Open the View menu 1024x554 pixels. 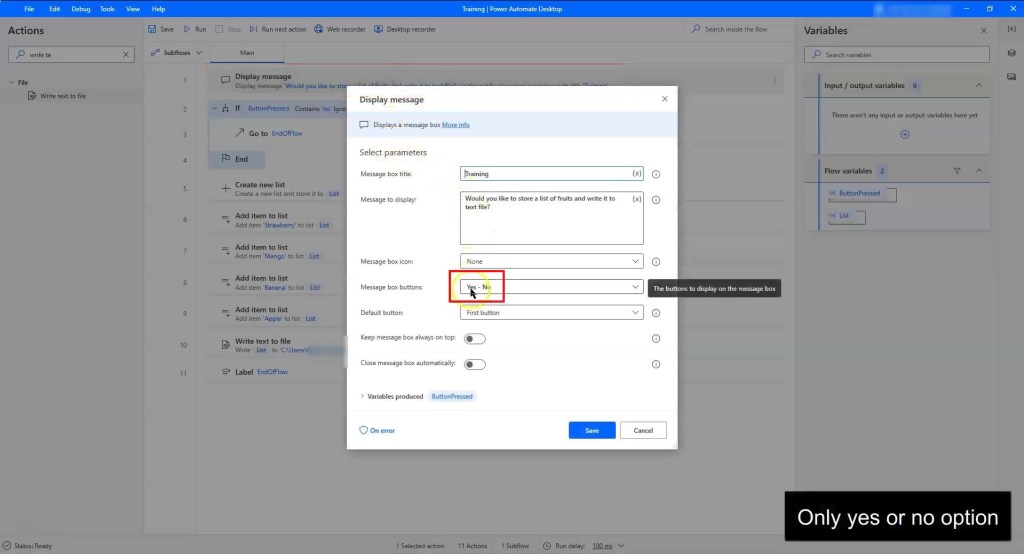(x=133, y=9)
